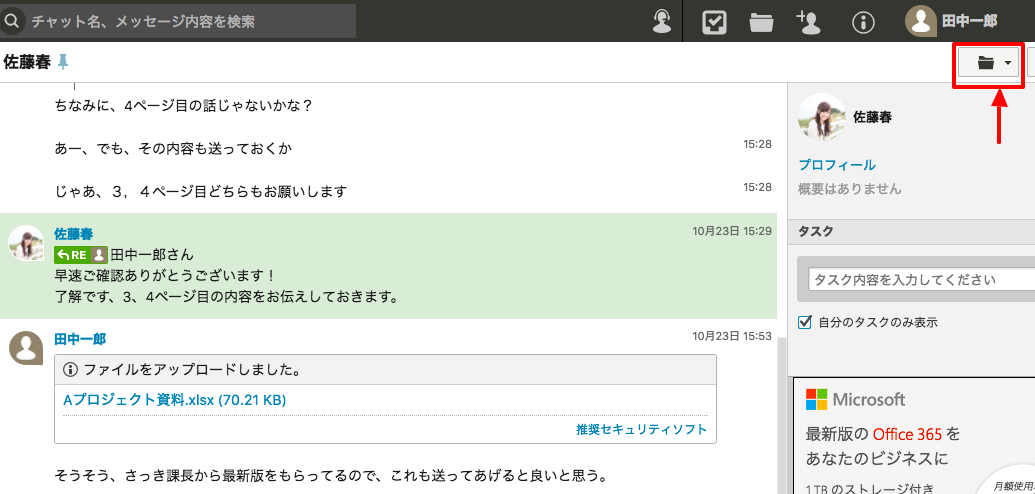Image resolution: width=1035 pixels, height=494 pixels.
Task: Click the message じゃあ、3，4ページ目どちらもお願いします
Action: (201, 192)
